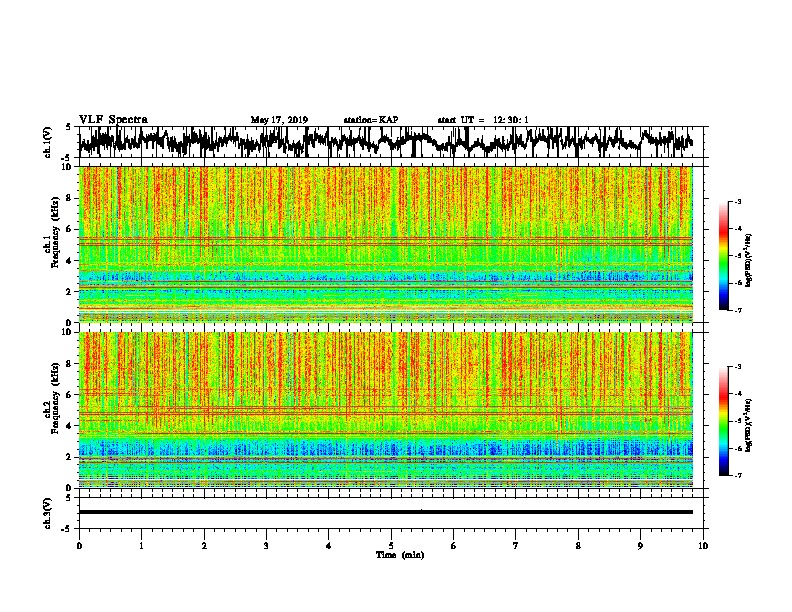Click time axis tick label "0"

coord(79,546)
